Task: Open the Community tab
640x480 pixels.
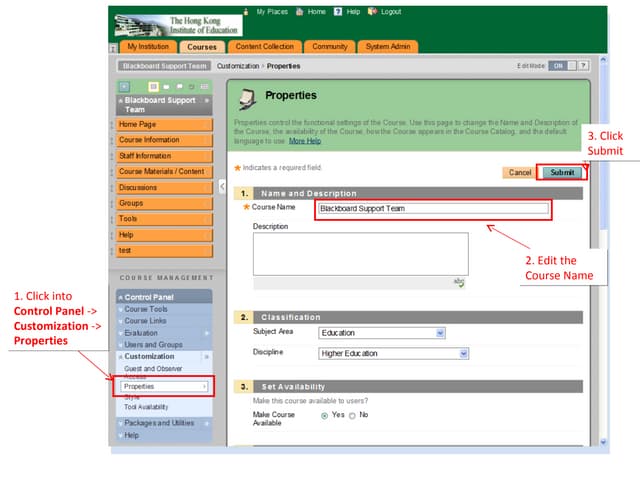Action: point(330,47)
